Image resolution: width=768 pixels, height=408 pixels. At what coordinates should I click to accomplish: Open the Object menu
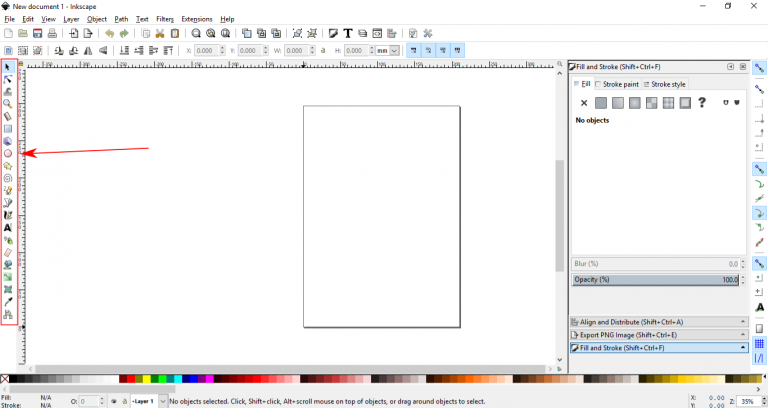(x=96, y=19)
